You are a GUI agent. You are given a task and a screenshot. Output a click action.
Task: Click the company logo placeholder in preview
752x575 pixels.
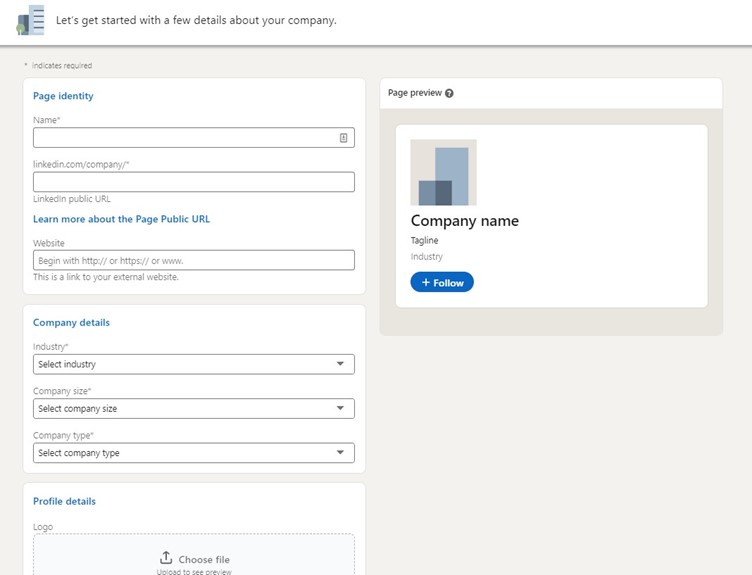point(443,172)
